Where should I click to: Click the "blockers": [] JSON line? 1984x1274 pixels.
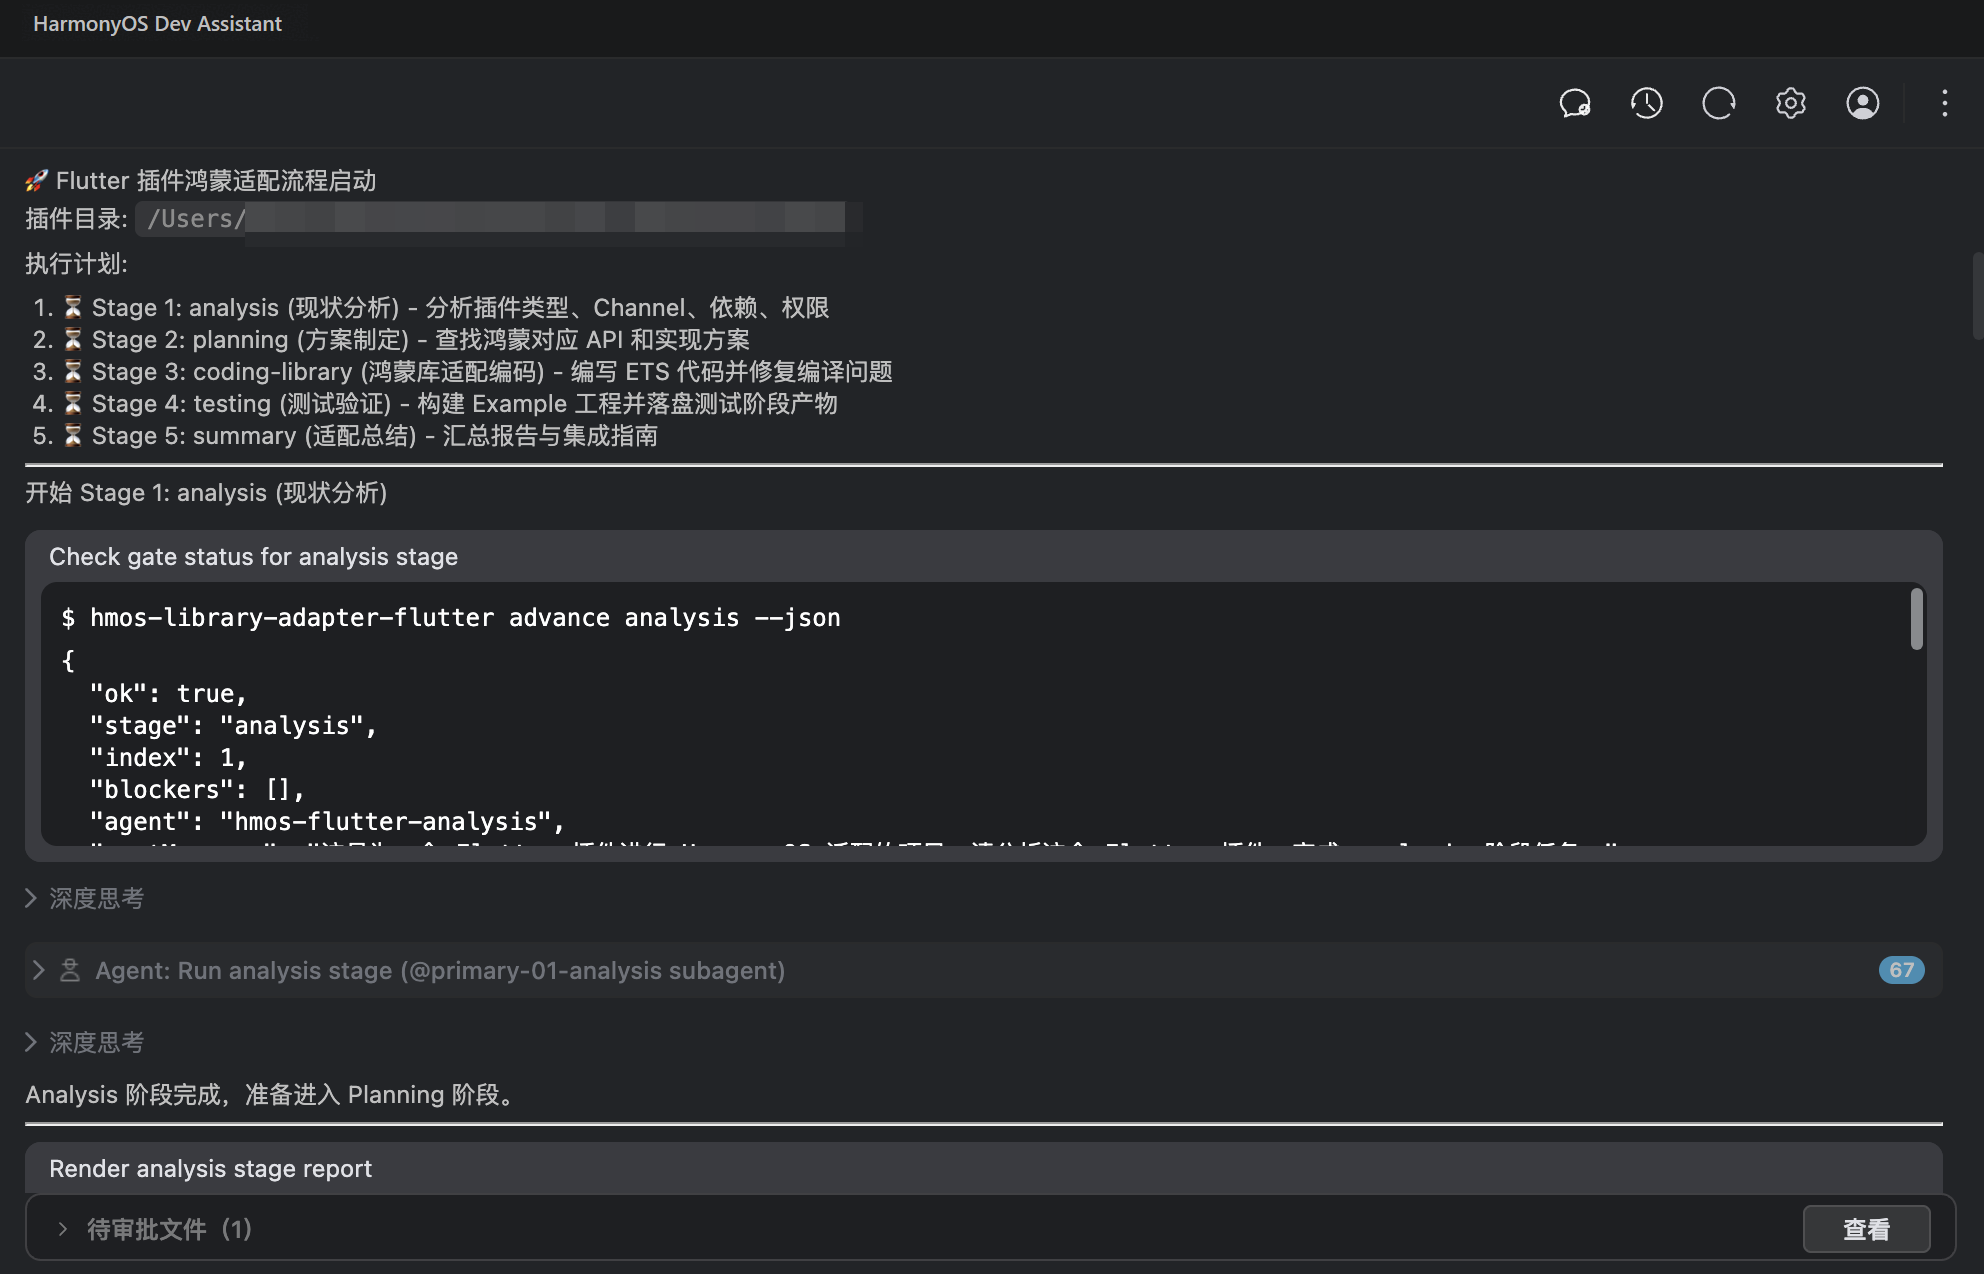coord(197,790)
